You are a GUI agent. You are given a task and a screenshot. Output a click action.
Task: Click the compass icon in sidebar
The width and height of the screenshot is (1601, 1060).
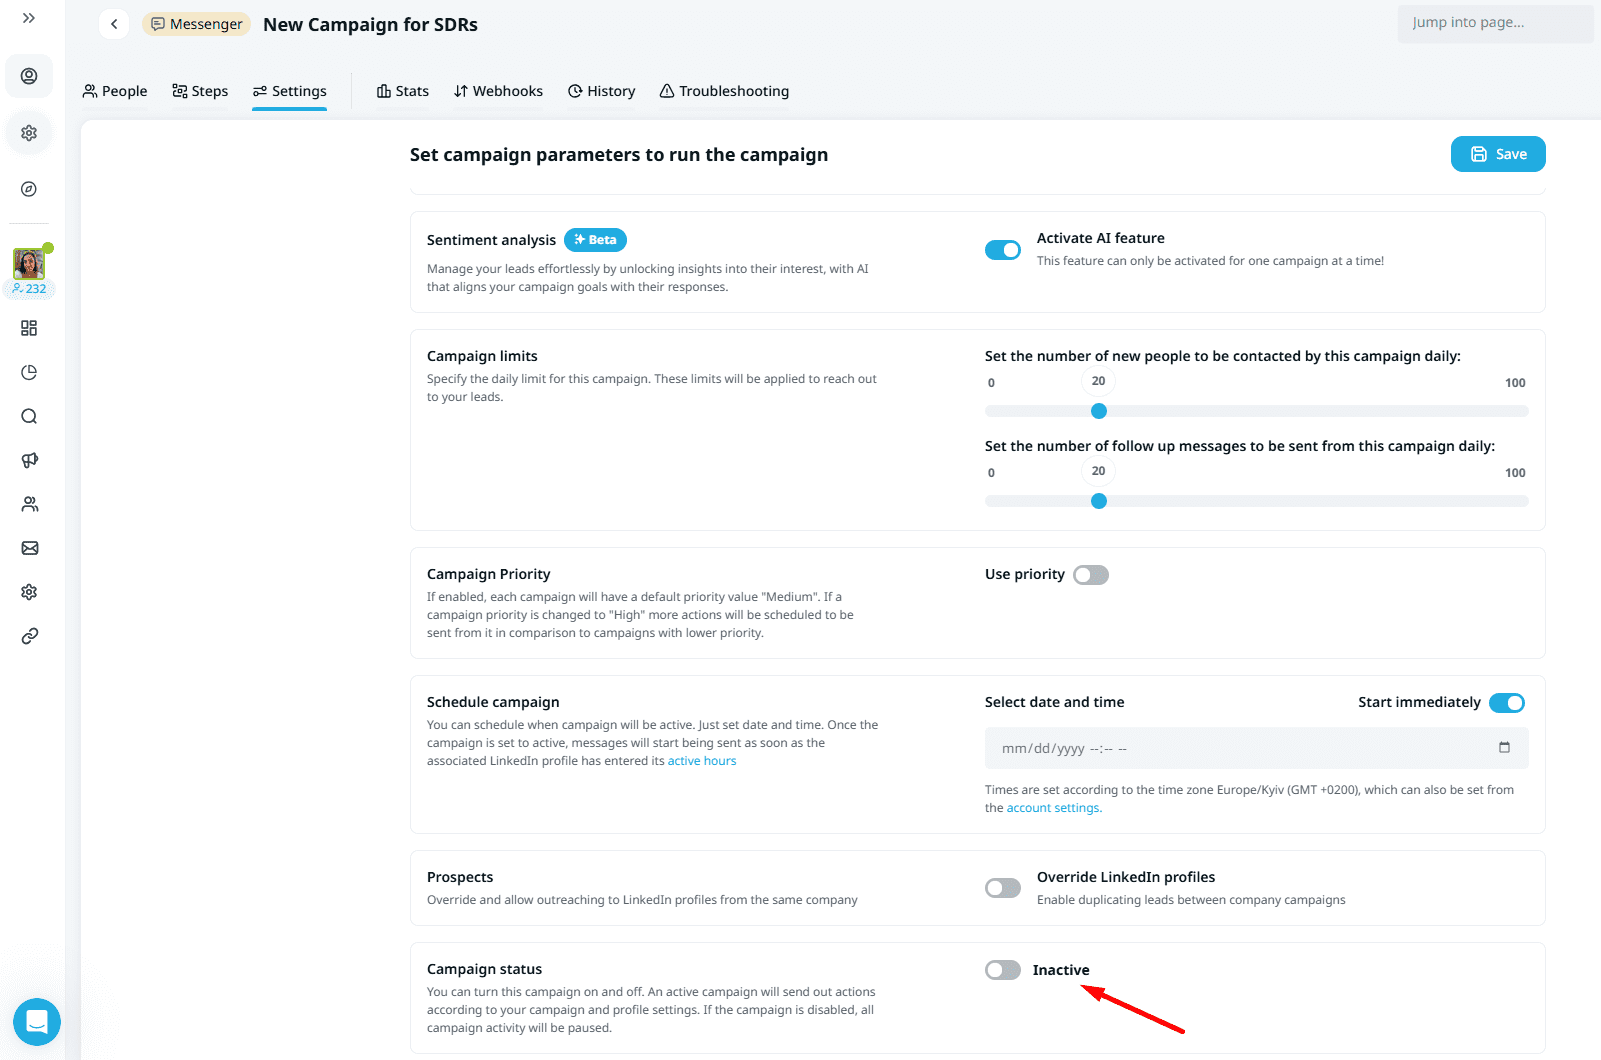(29, 189)
